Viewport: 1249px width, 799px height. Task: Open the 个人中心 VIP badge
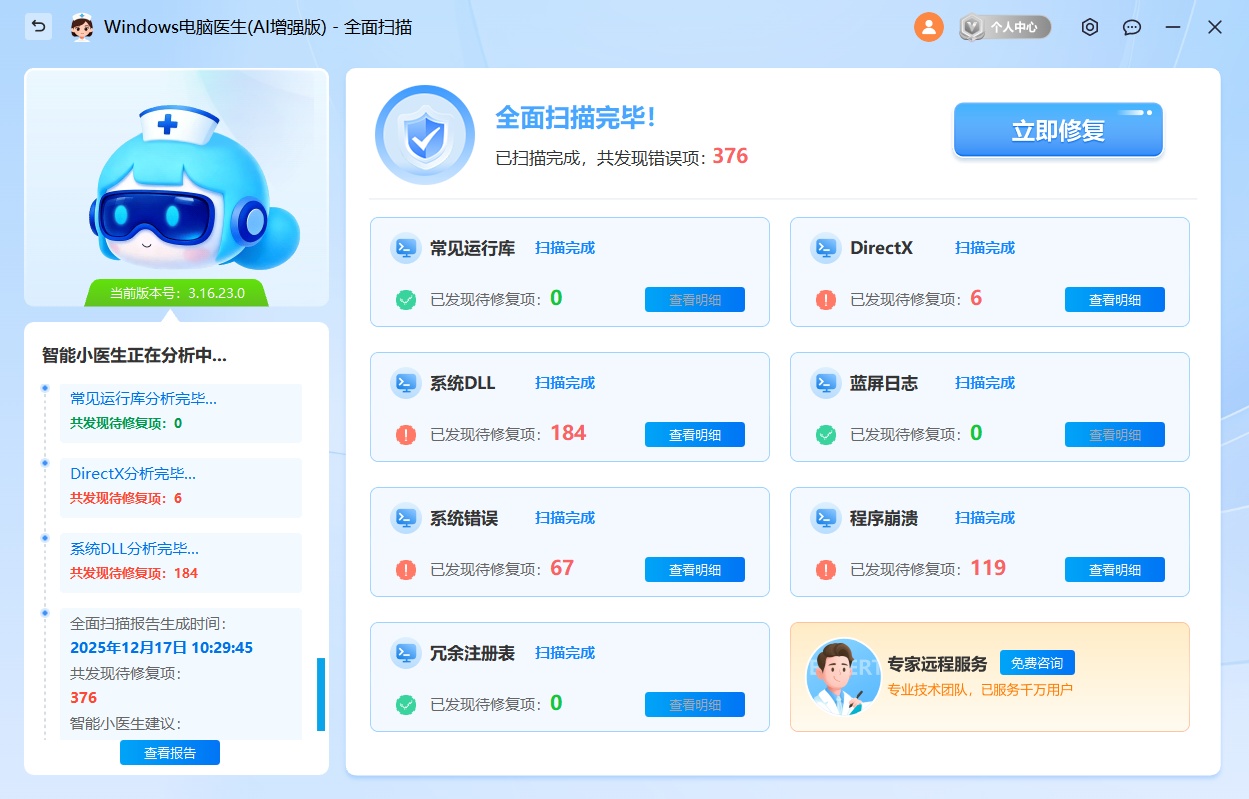click(1005, 27)
